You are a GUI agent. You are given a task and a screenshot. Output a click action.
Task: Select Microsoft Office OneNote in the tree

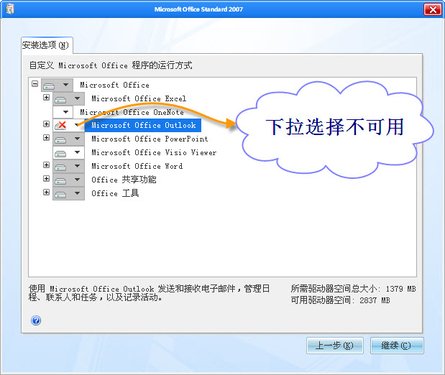point(132,112)
